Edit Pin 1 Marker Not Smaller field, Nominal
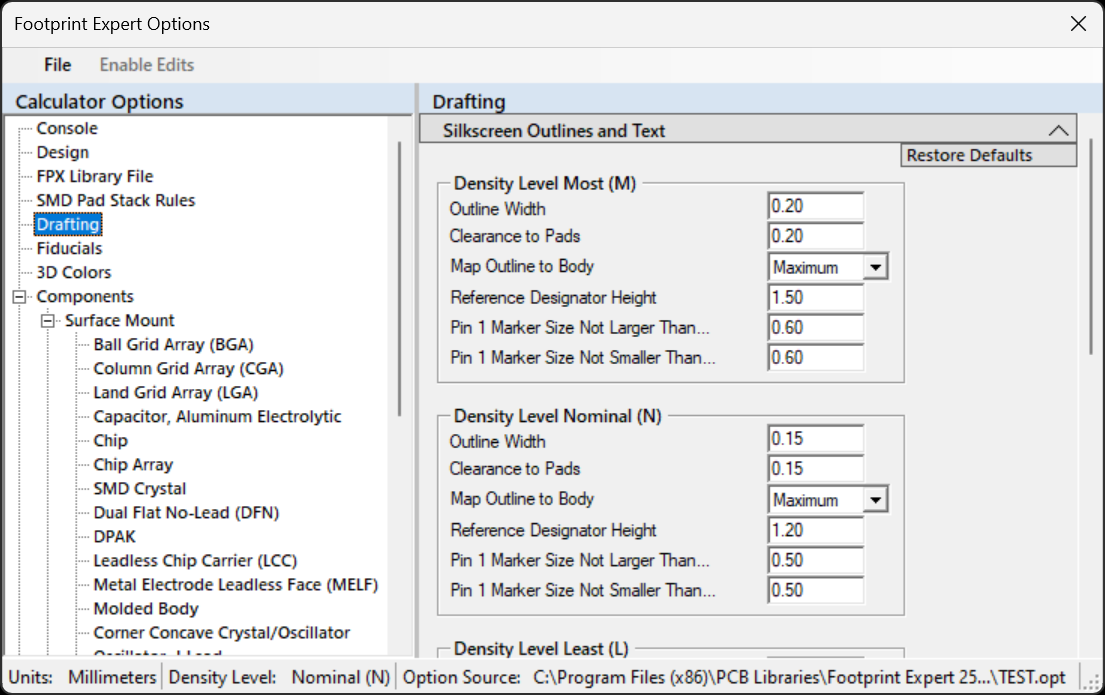 pyautogui.click(x=815, y=590)
